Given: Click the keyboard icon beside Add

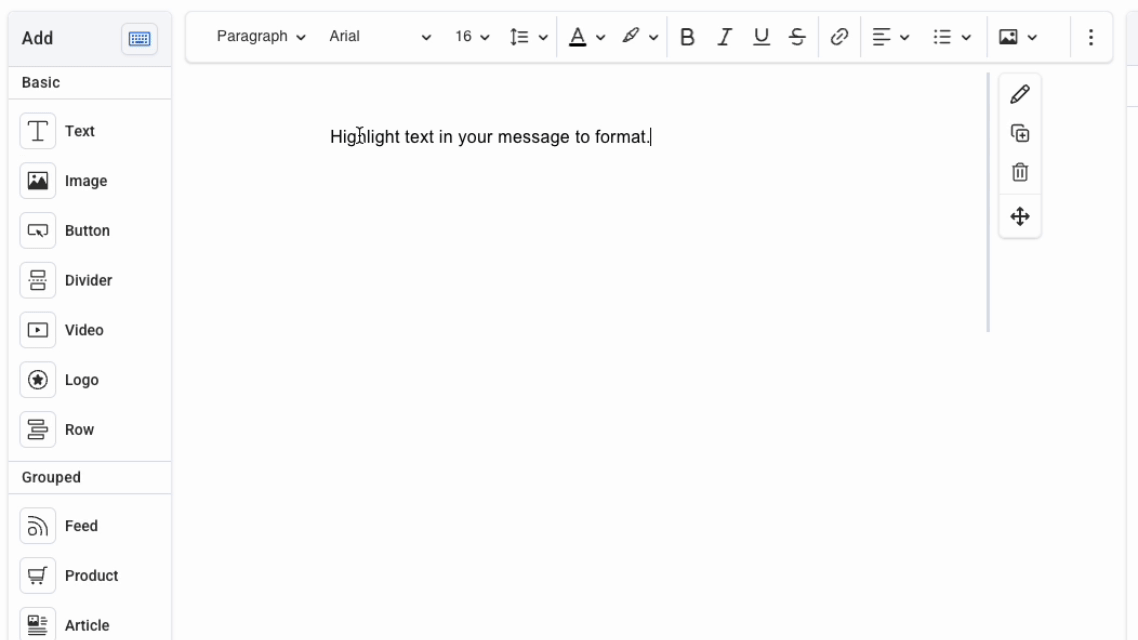Looking at the screenshot, I should (x=138, y=38).
